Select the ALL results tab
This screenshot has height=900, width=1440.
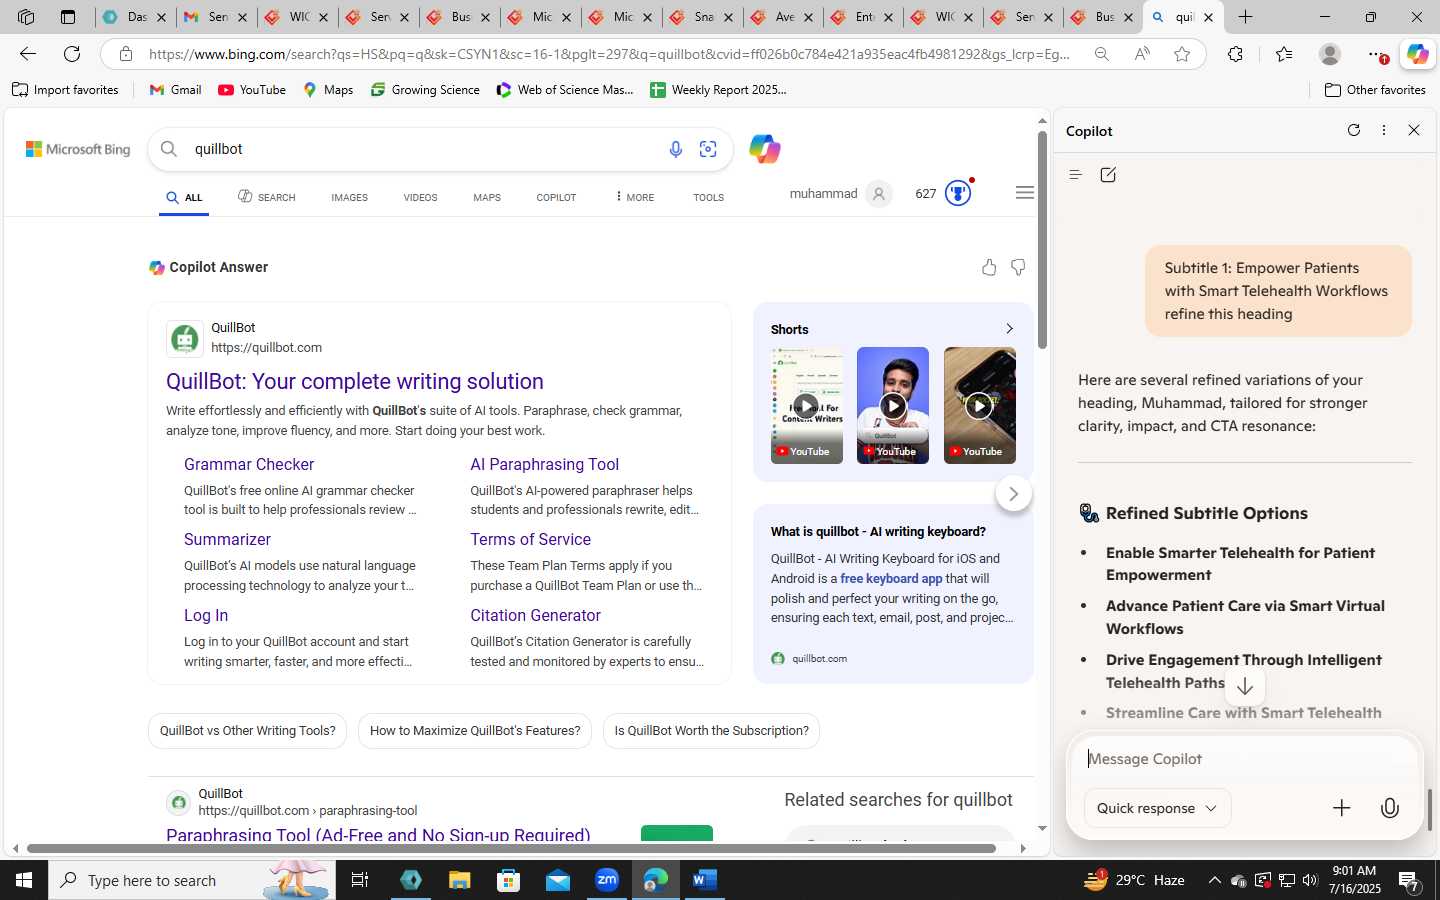[x=185, y=197]
